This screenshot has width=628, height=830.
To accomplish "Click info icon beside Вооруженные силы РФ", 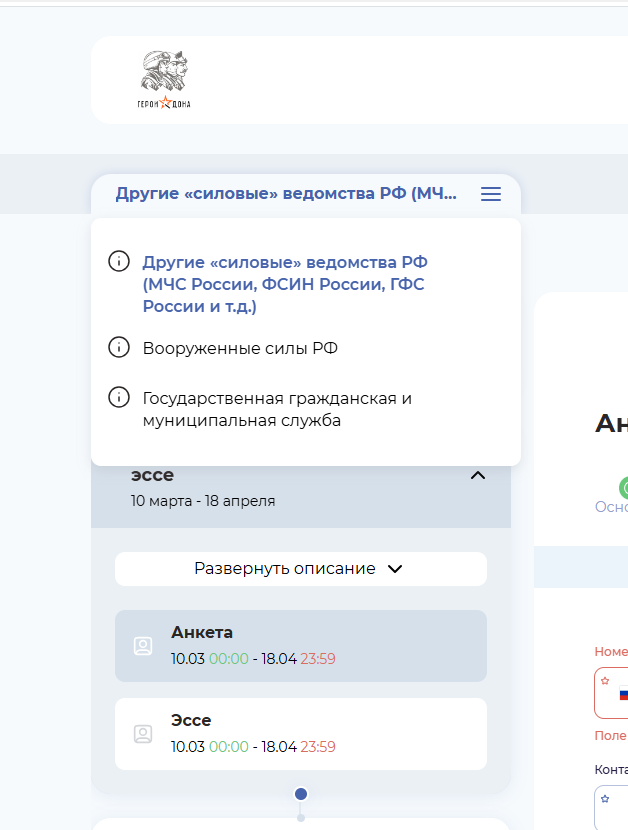I will [119, 348].
